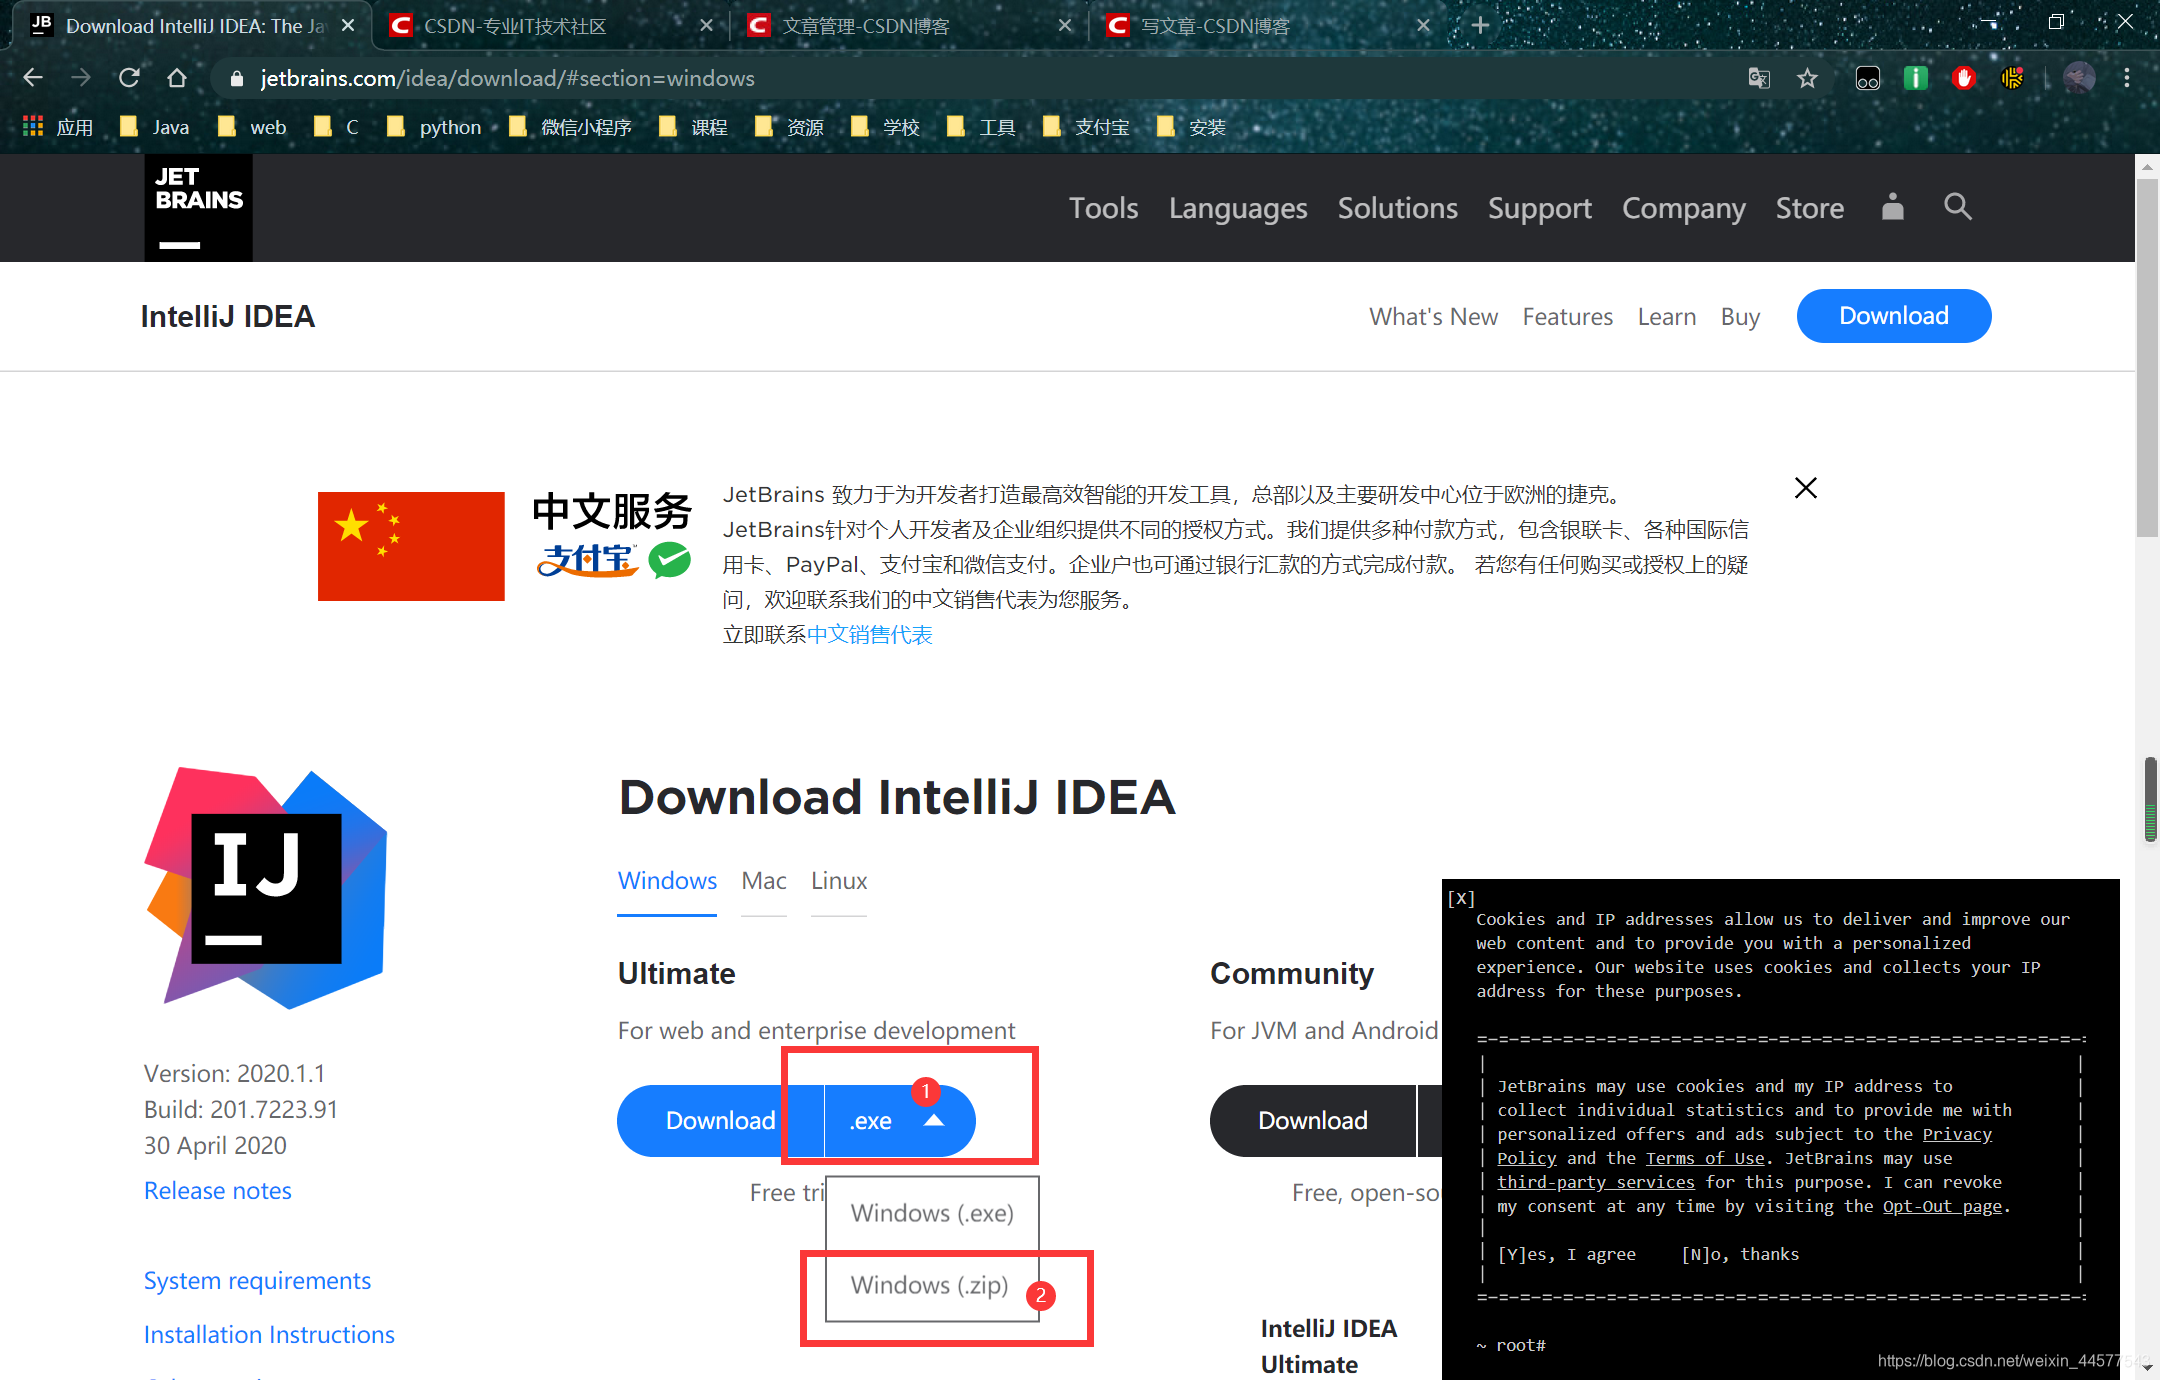The height and width of the screenshot is (1380, 2160).
Task: Click the Community edition Download button
Action: (x=1313, y=1121)
